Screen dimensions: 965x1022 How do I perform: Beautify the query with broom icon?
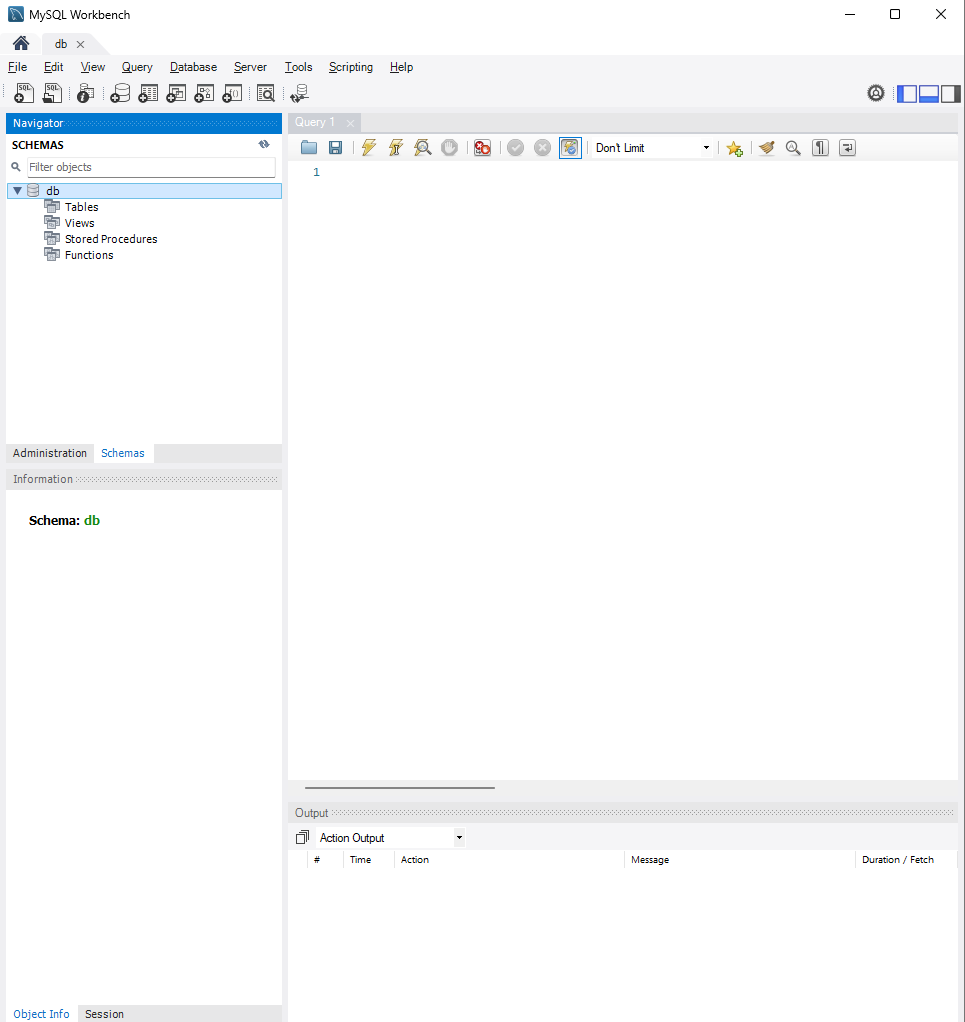tap(766, 148)
